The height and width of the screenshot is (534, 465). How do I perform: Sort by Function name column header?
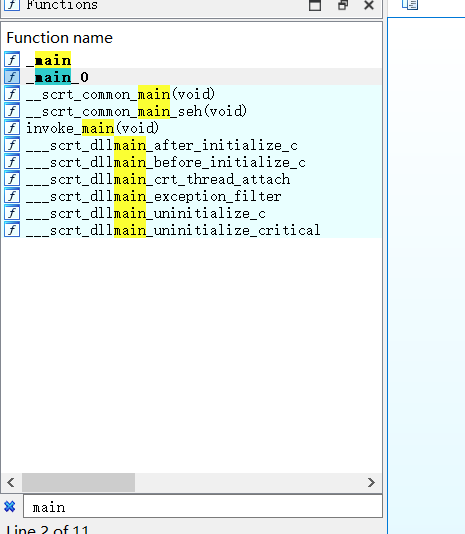click(x=59, y=38)
